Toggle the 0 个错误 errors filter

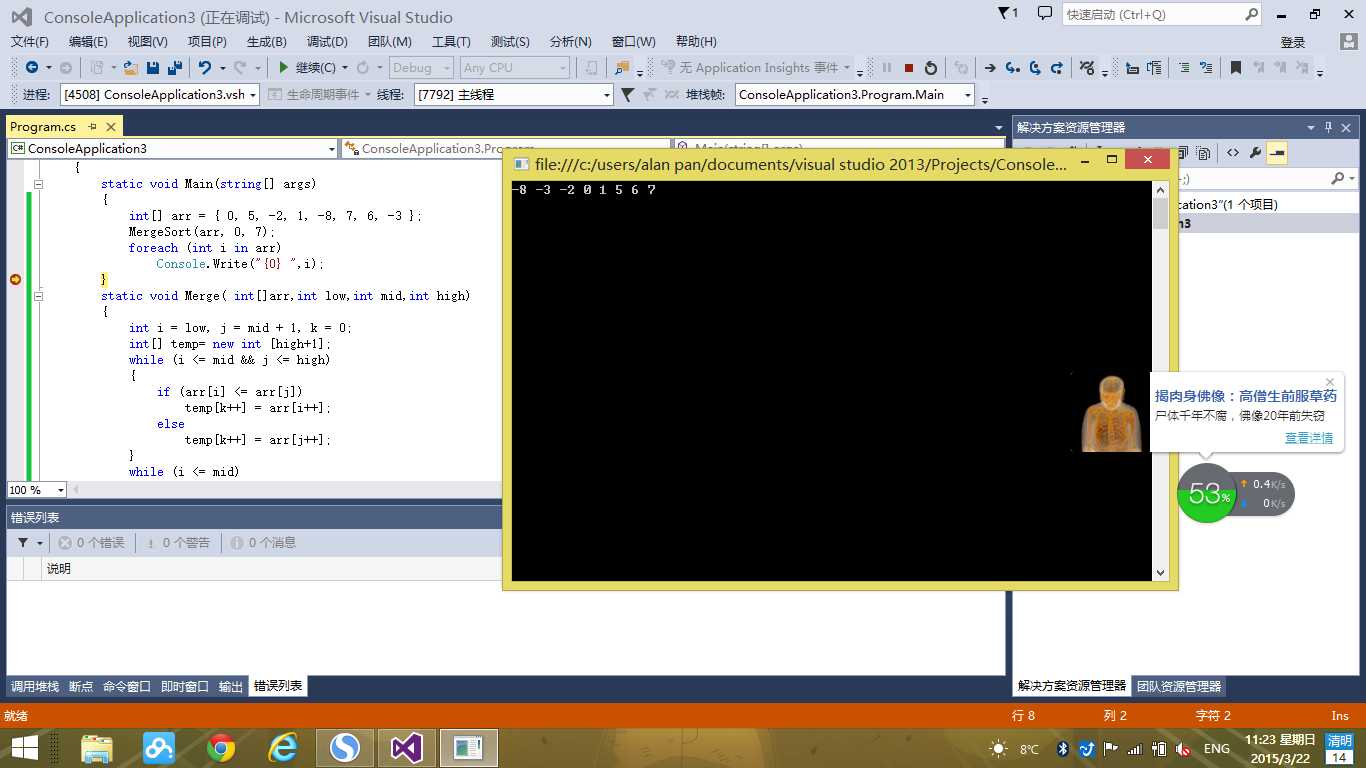pyautogui.click(x=91, y=542)
